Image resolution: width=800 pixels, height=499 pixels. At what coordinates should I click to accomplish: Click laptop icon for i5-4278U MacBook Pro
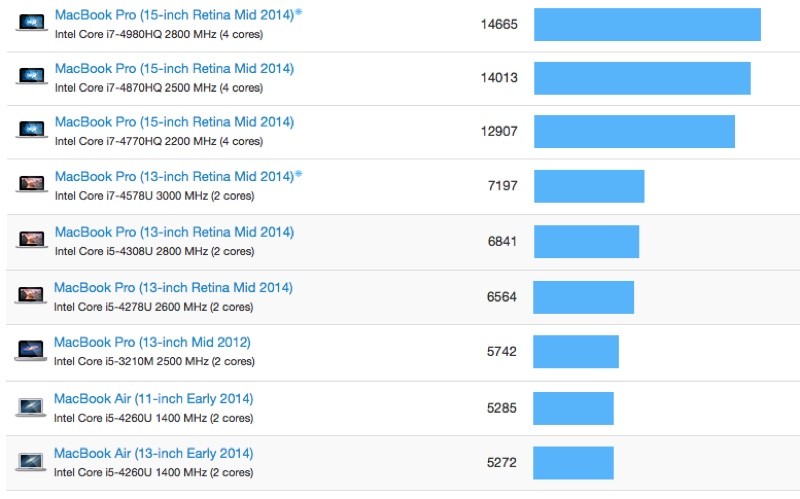(31, 295)
